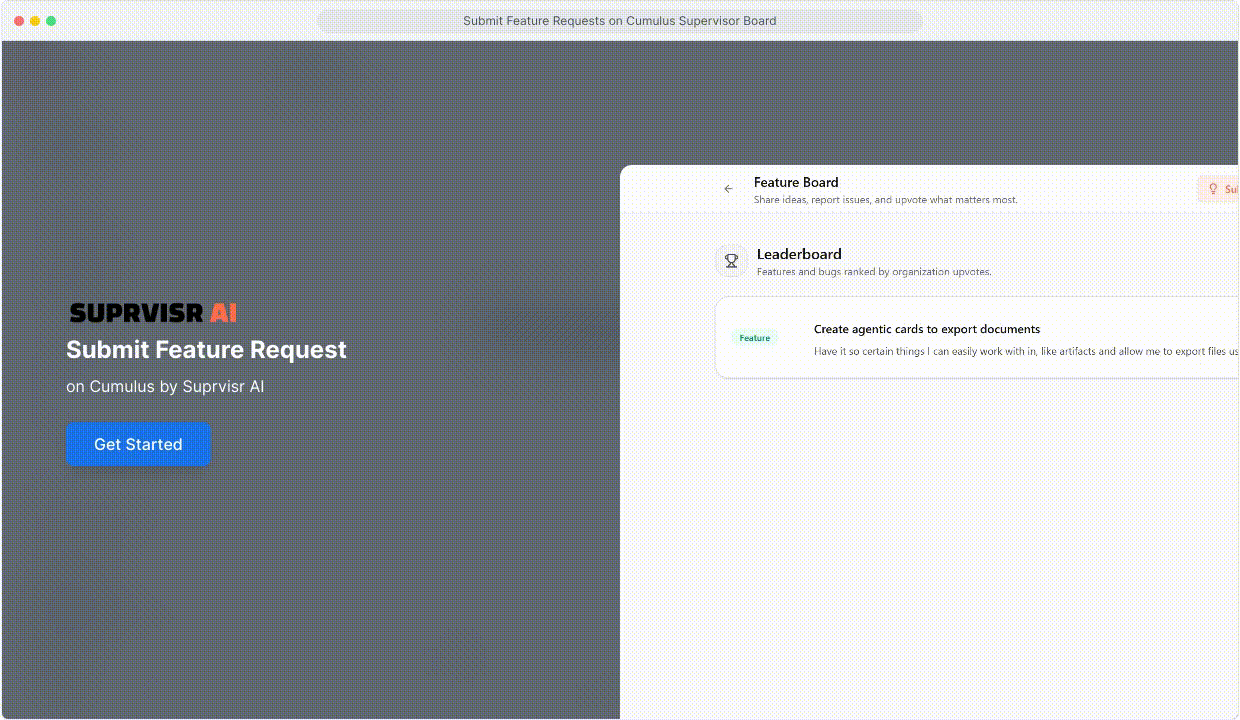Click the 'Submit Feature Request' heading
Screen dimensions: 1240x720
(206, 350)
